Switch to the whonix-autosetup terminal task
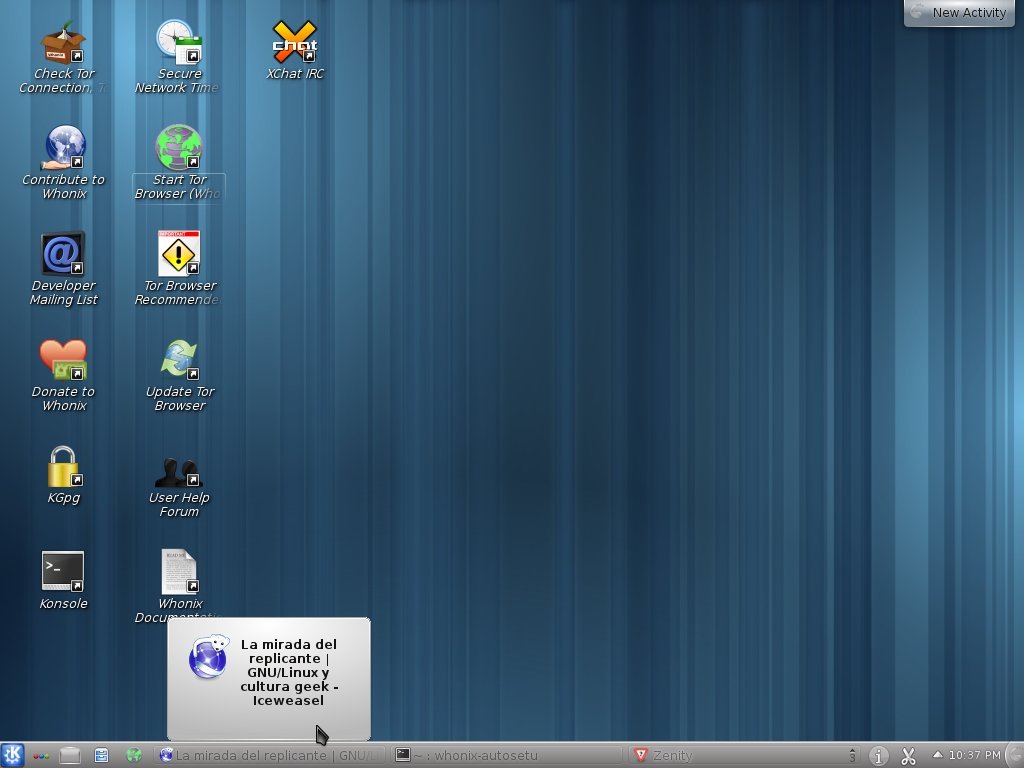This screenshot has width=1024, height=768. [x=507, y=755]
